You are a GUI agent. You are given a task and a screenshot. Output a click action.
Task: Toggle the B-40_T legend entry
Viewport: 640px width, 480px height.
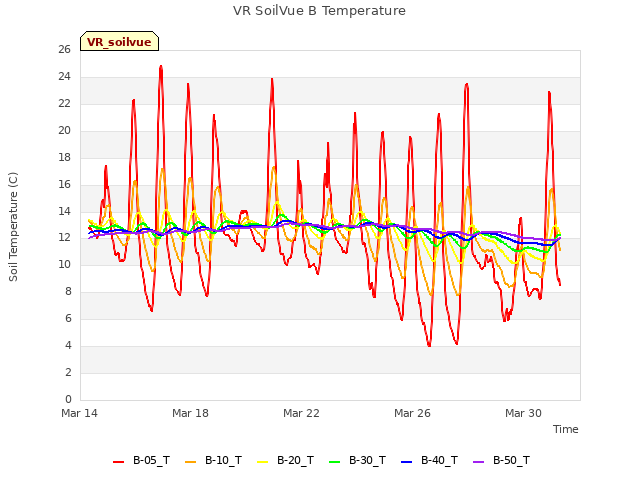[429, 460]
